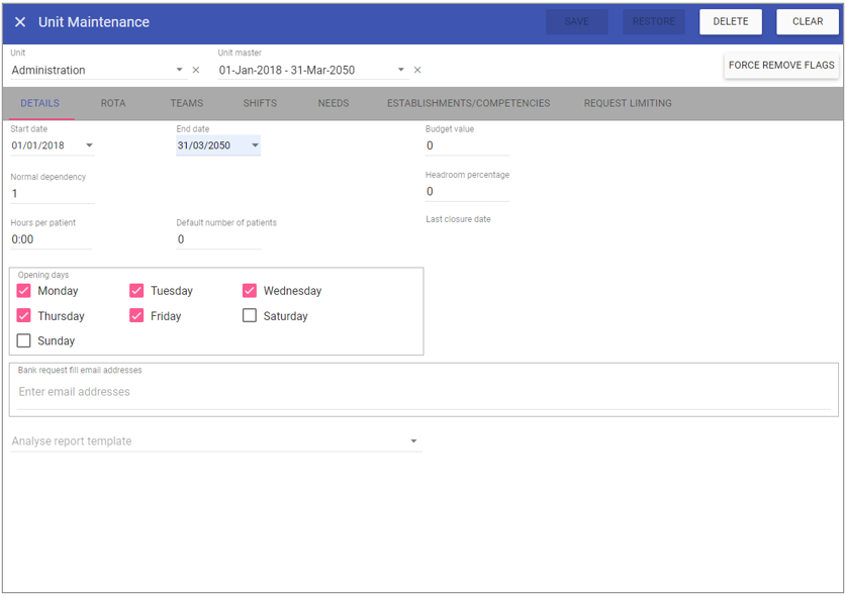The height and width of the screenshot is (596, 846).
Task: Click the Budget value input field
Action: (467, 146)
